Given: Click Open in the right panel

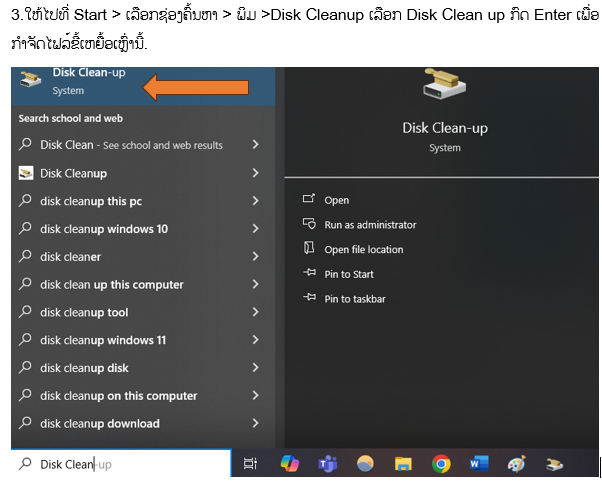Looking at the screenshot, I should [x=336, y=200].
